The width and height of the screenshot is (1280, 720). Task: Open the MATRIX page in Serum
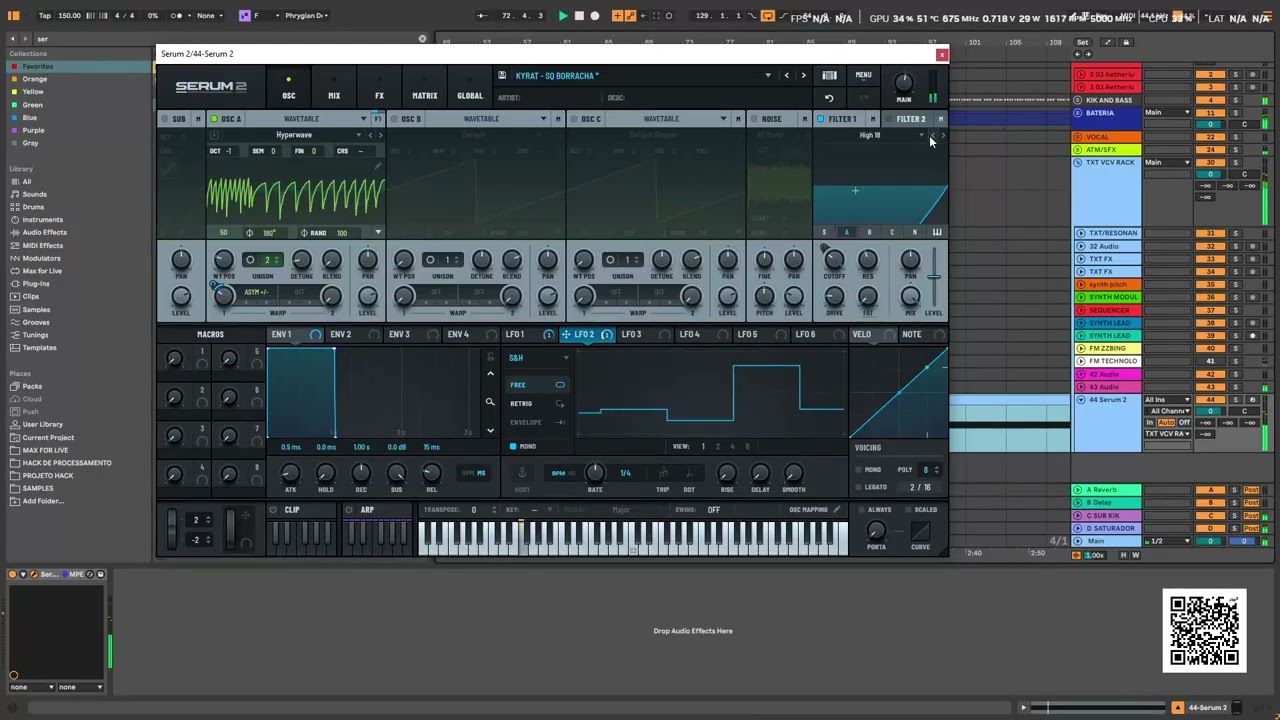pyautogui.click(x=425, y=89)
